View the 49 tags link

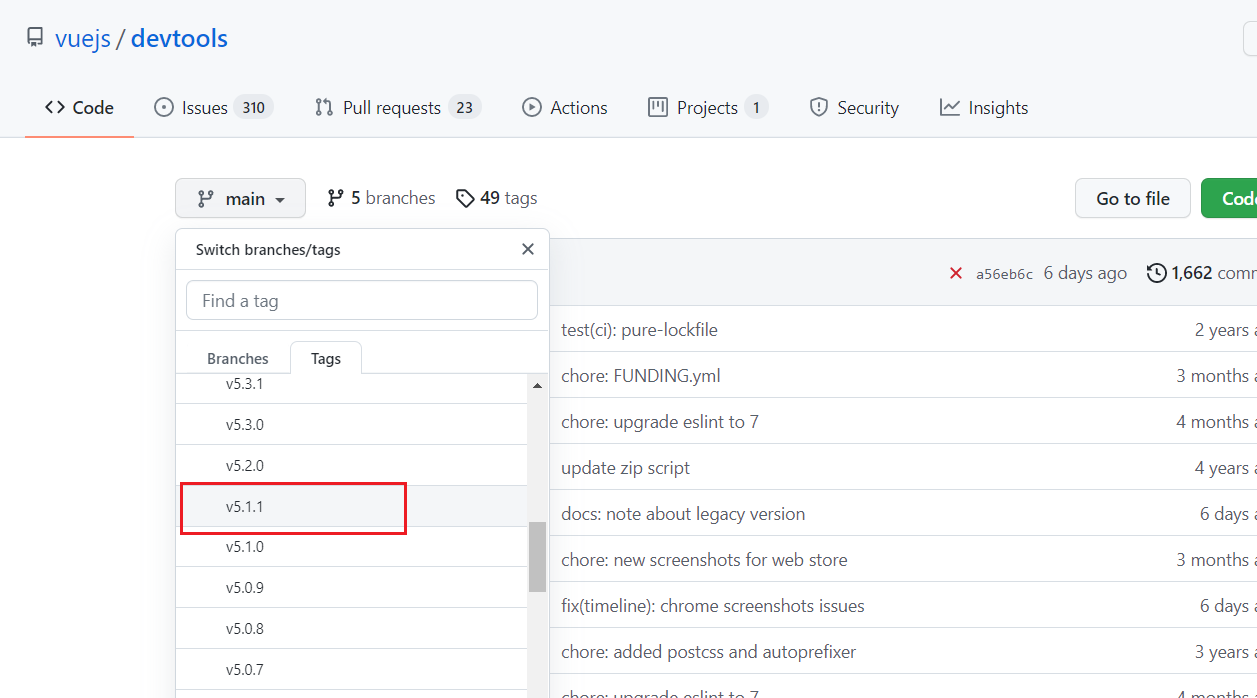pyautogui.click(x=496, y=198)
